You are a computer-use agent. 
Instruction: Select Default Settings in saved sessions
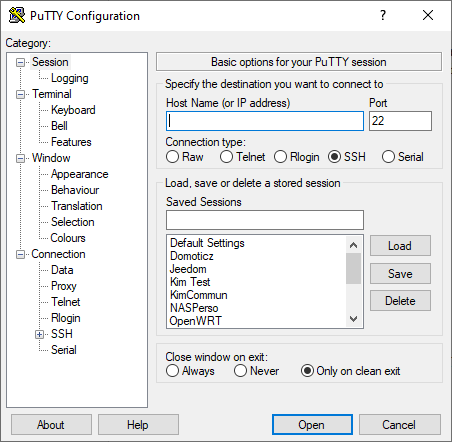pyautogui.click(x=207, y=243)
